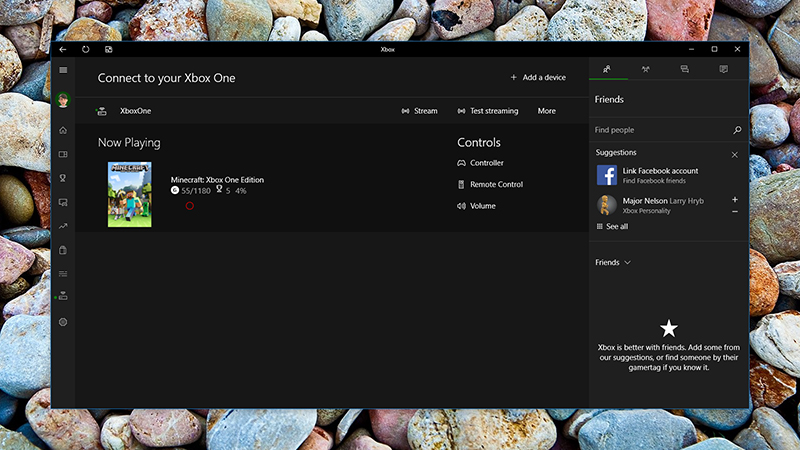Open My games icon in sidebar
This screenshot has height=450, width=800.
pyautogui.click(x=63, y=154)
